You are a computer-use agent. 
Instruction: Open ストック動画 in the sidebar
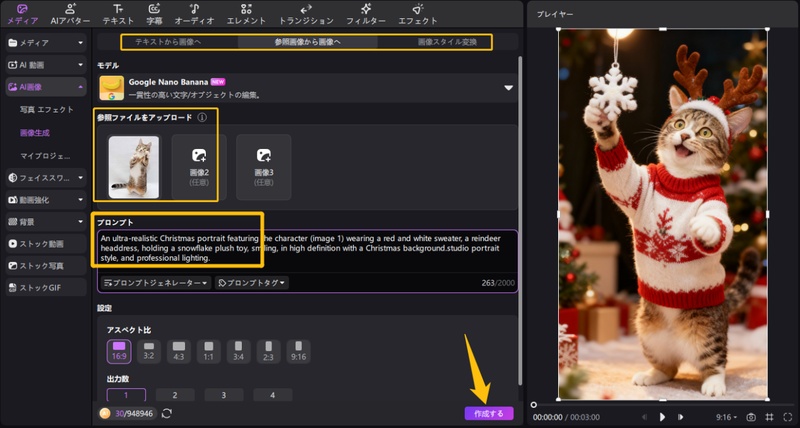45,243
